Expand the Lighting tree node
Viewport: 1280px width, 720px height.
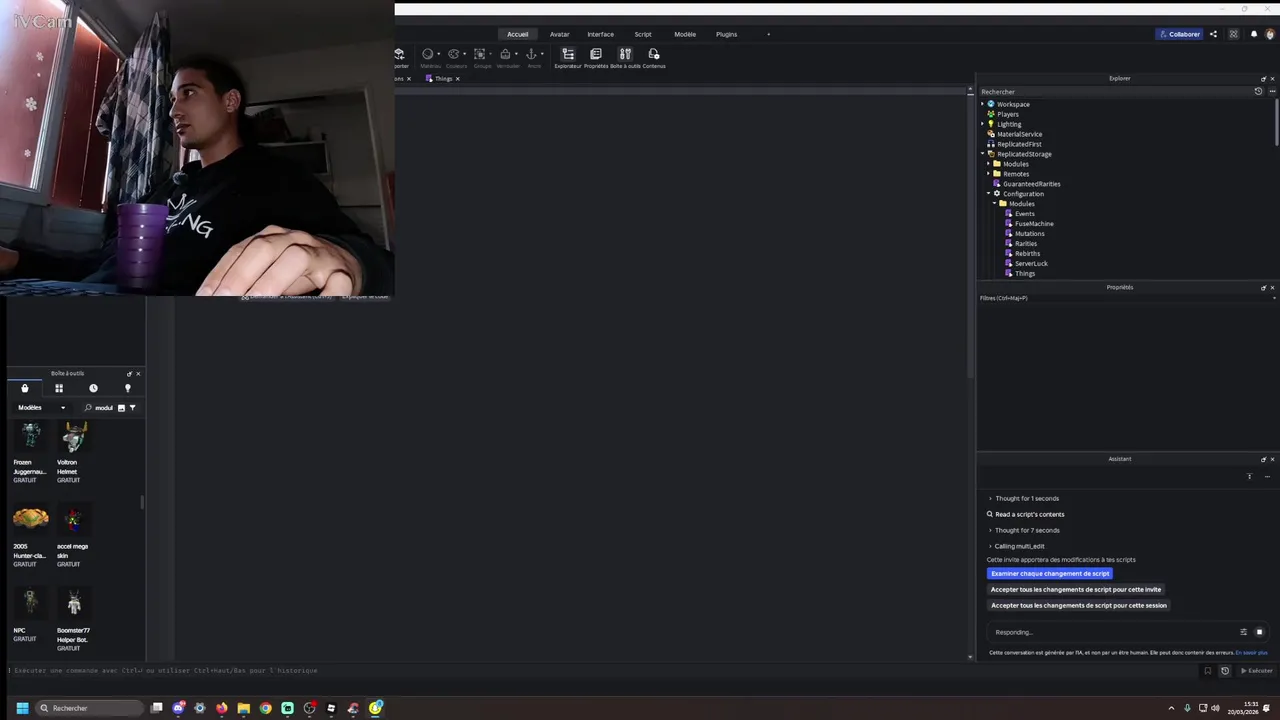tap(983, 124)
